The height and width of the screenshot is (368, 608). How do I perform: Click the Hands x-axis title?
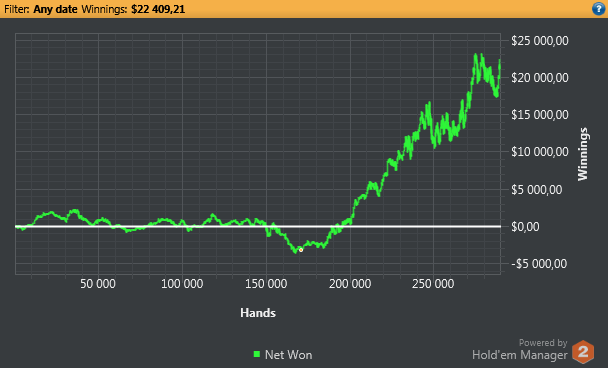[x=258, y=313]
